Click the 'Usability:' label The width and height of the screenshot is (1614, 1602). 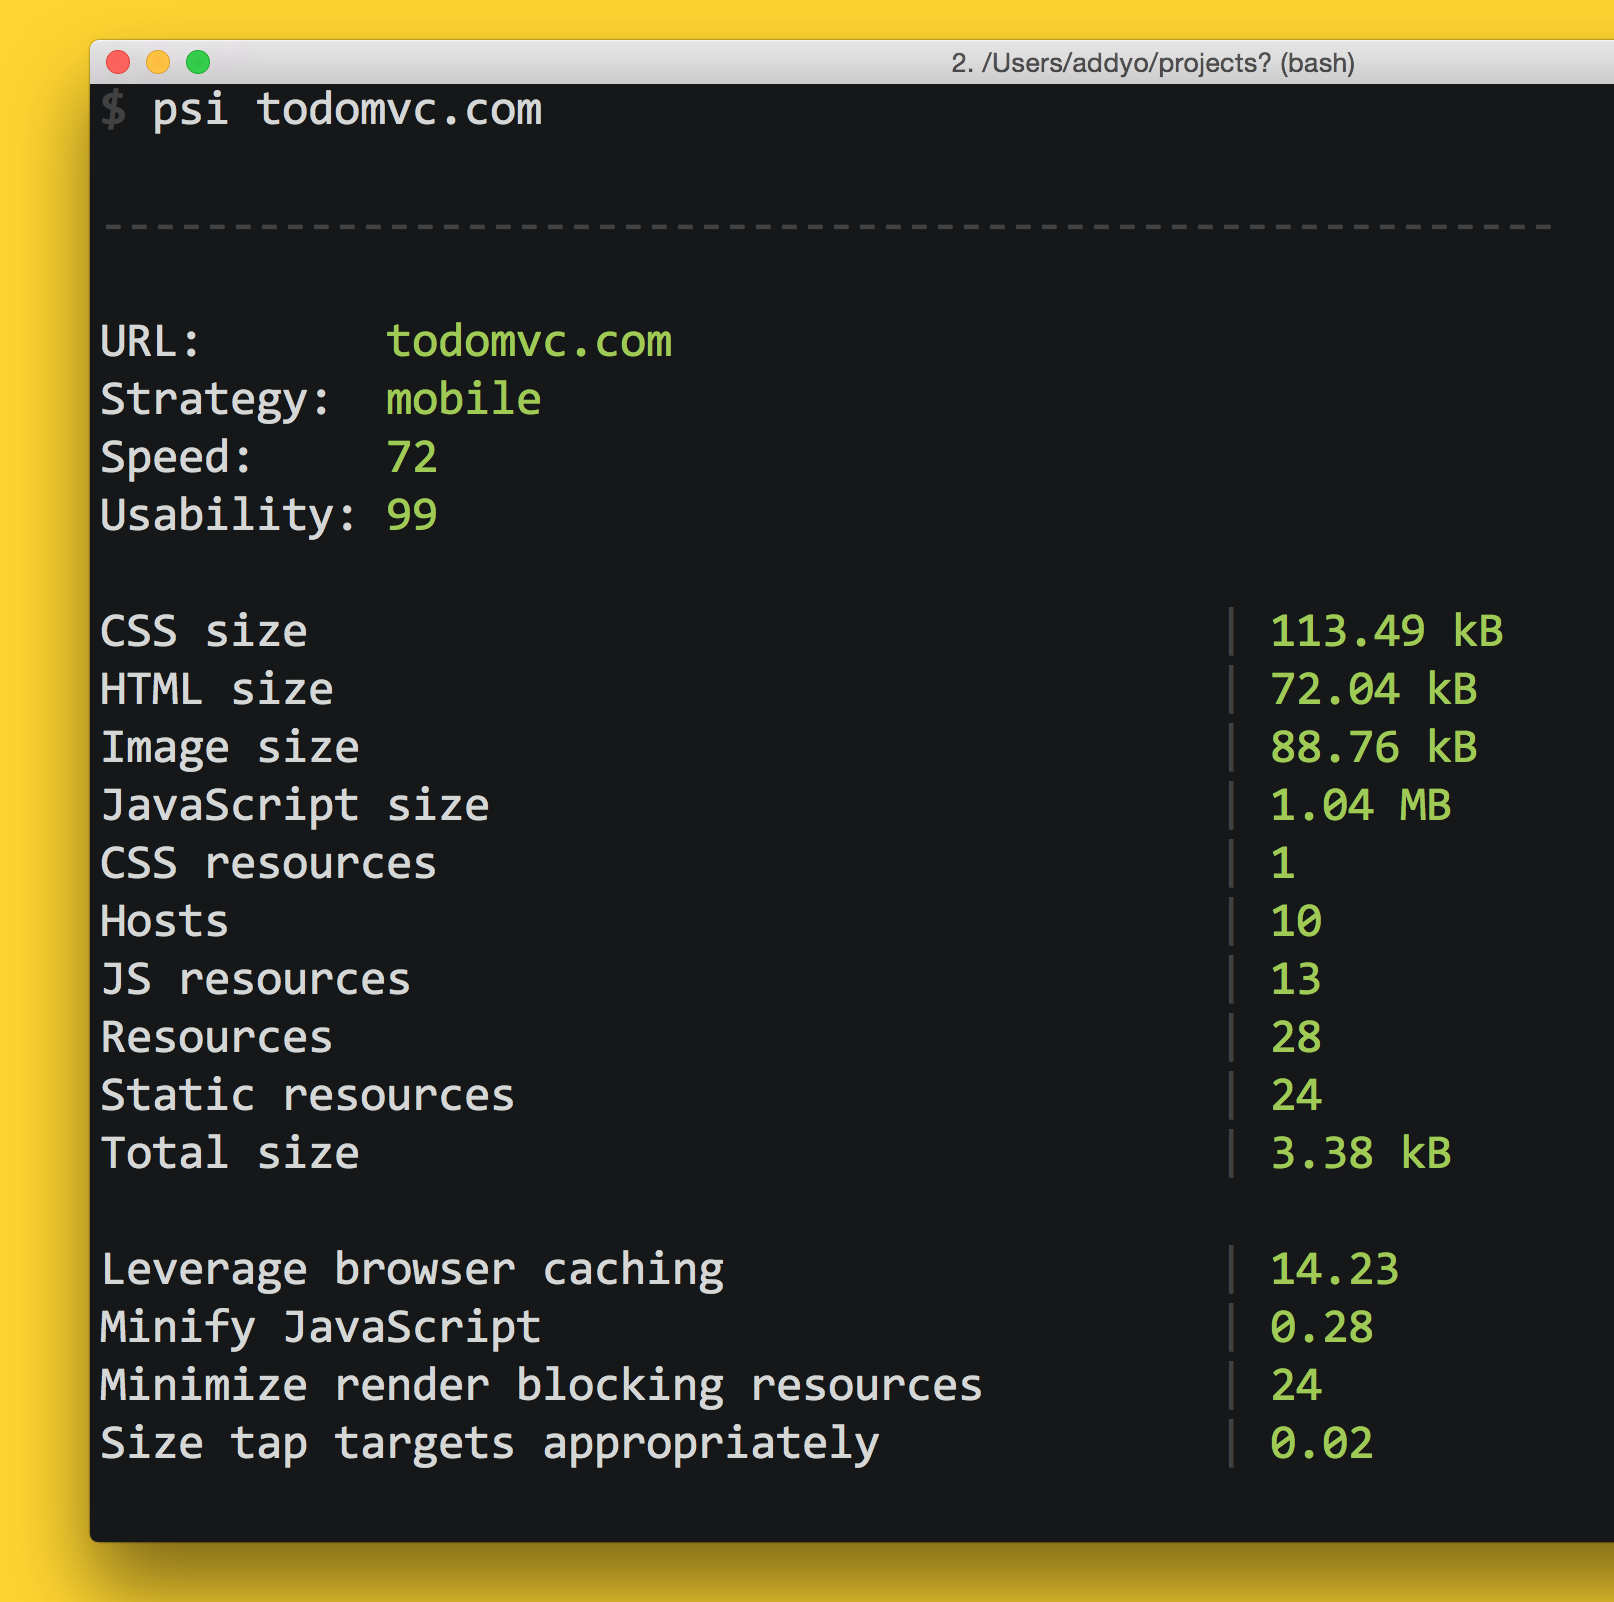[228, 516]
